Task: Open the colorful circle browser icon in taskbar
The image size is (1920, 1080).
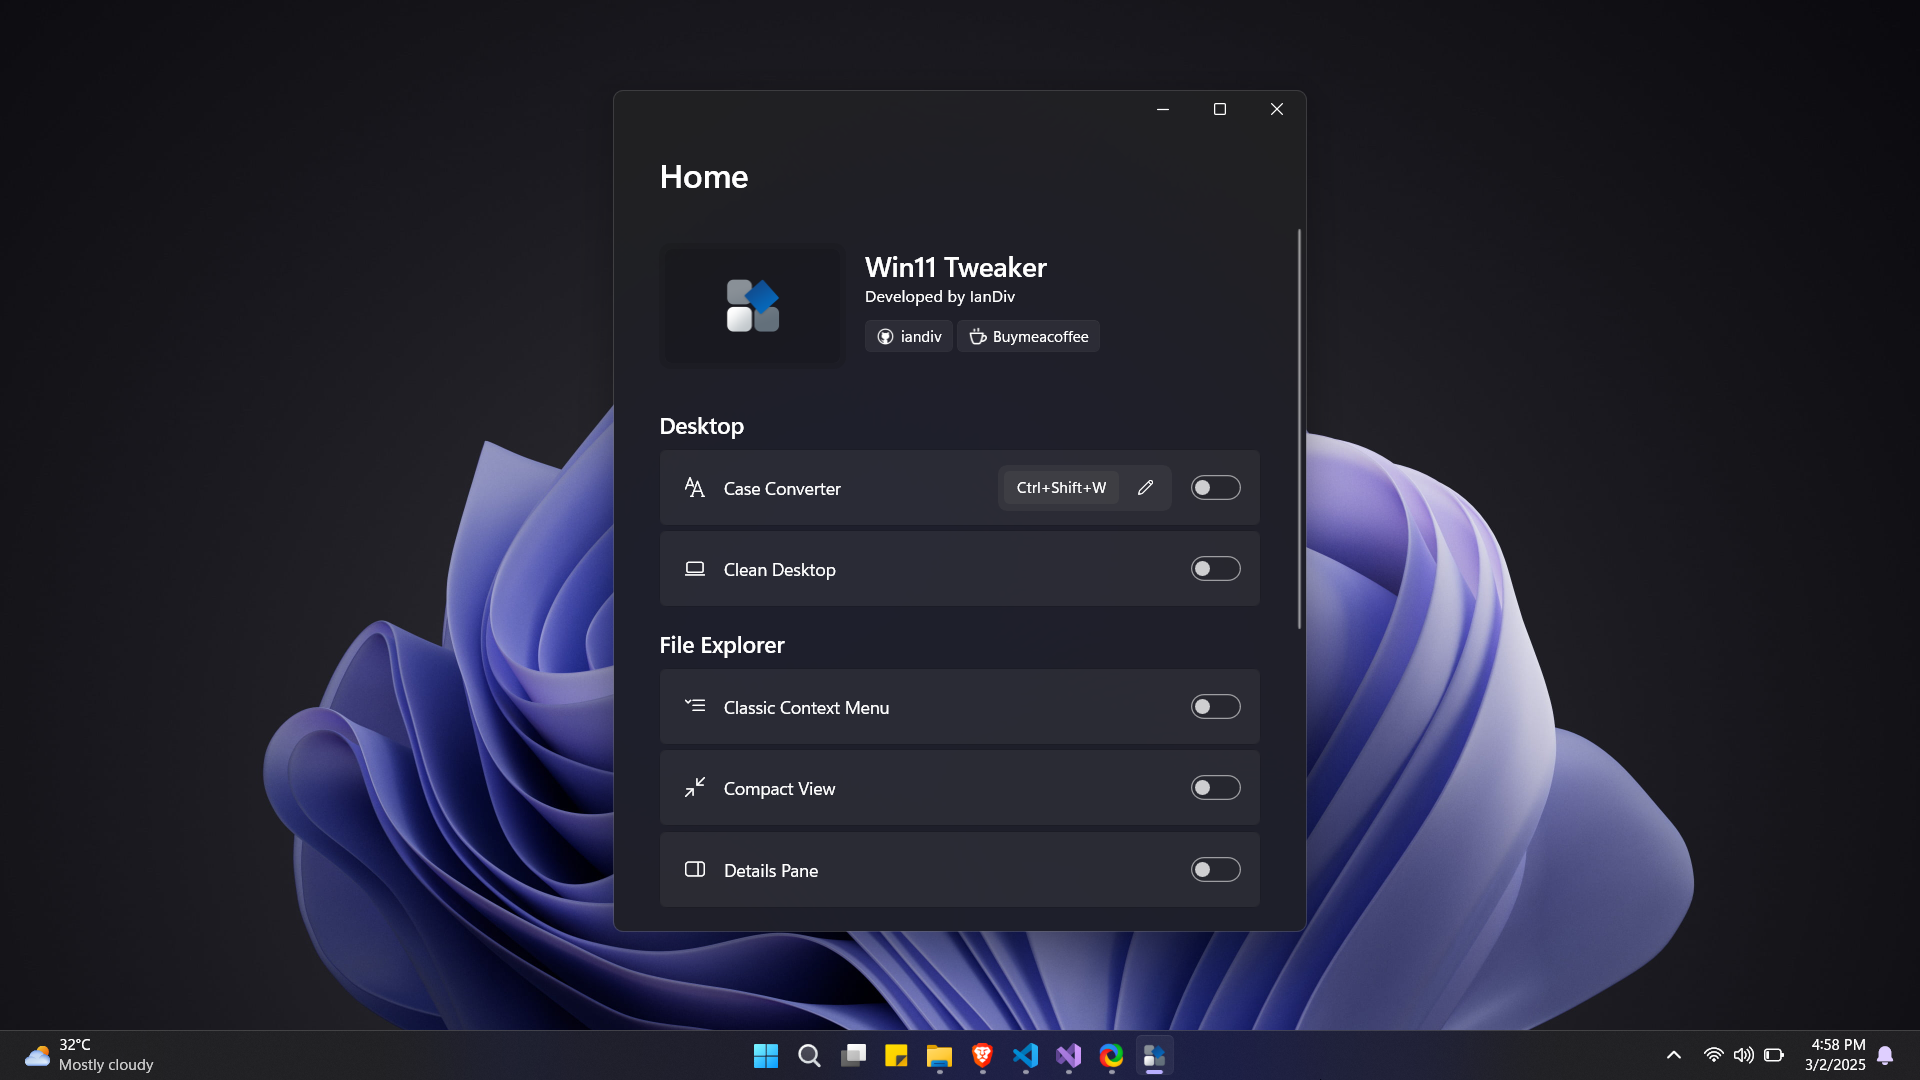Action: point(1112,1056)
